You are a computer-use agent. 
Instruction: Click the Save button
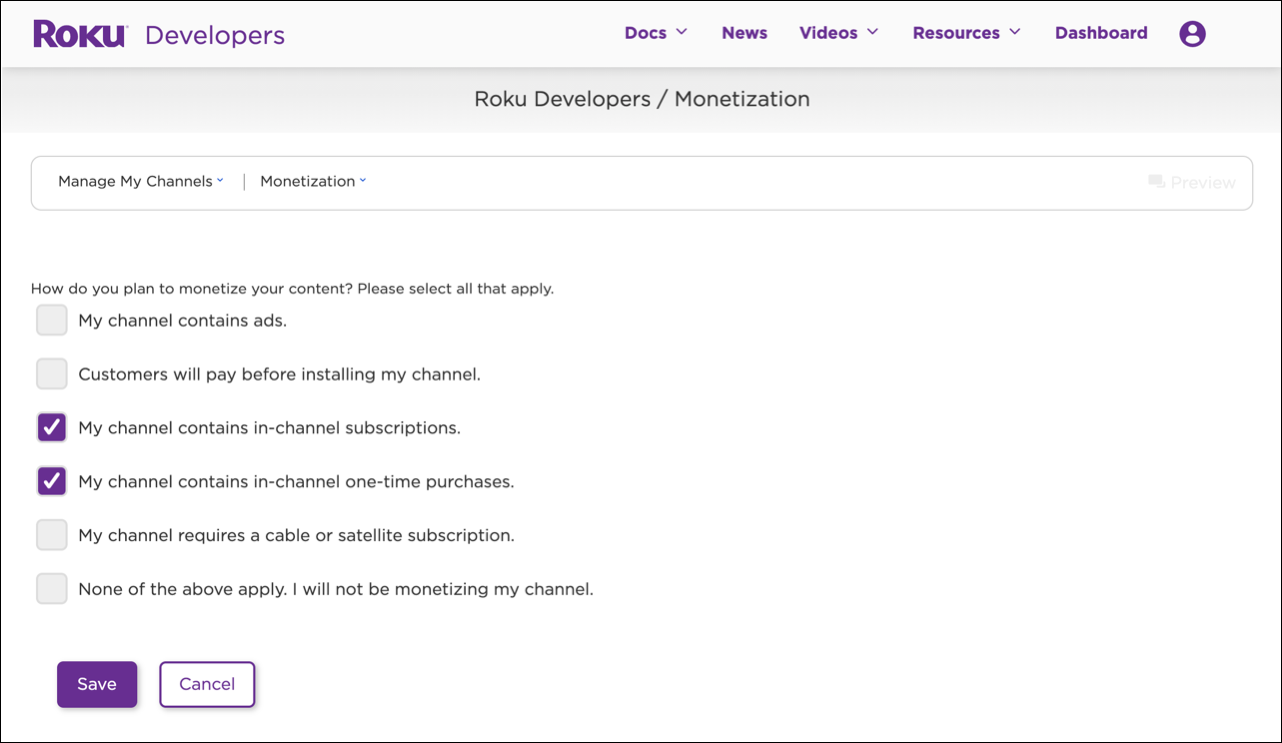click(x=96, y=684)
